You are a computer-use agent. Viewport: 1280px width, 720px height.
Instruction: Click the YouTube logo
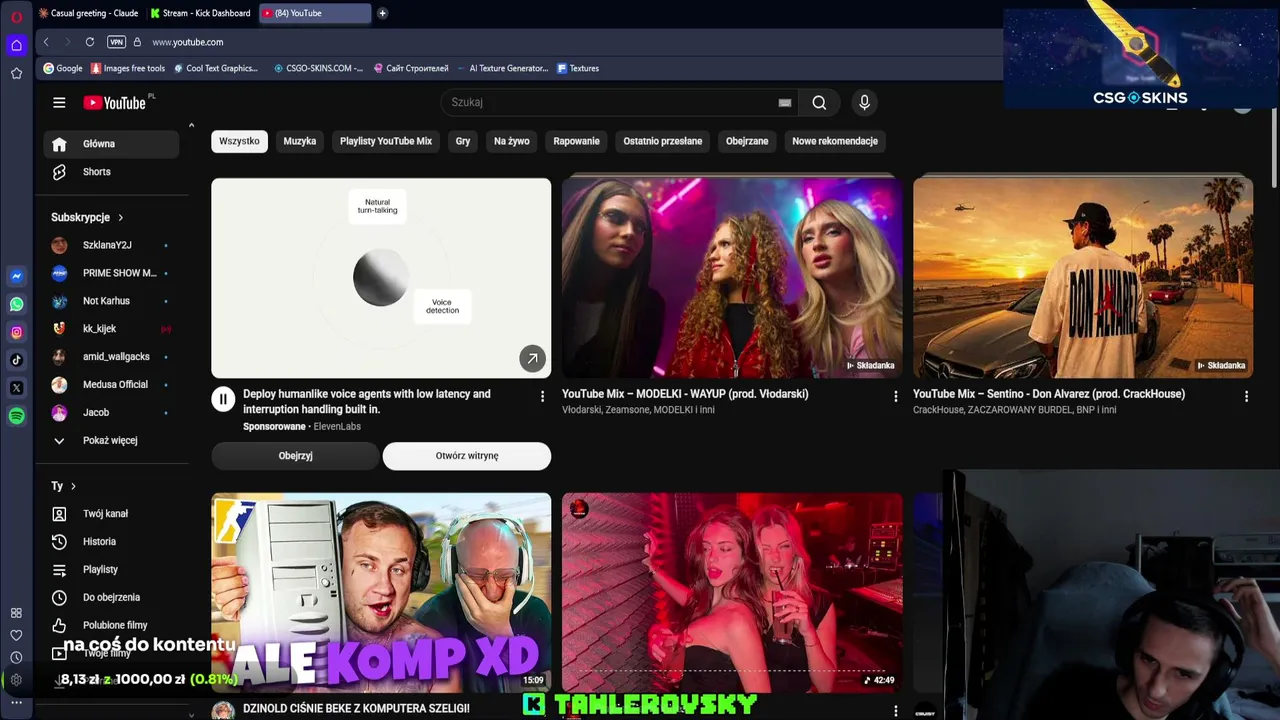[115, 102]
